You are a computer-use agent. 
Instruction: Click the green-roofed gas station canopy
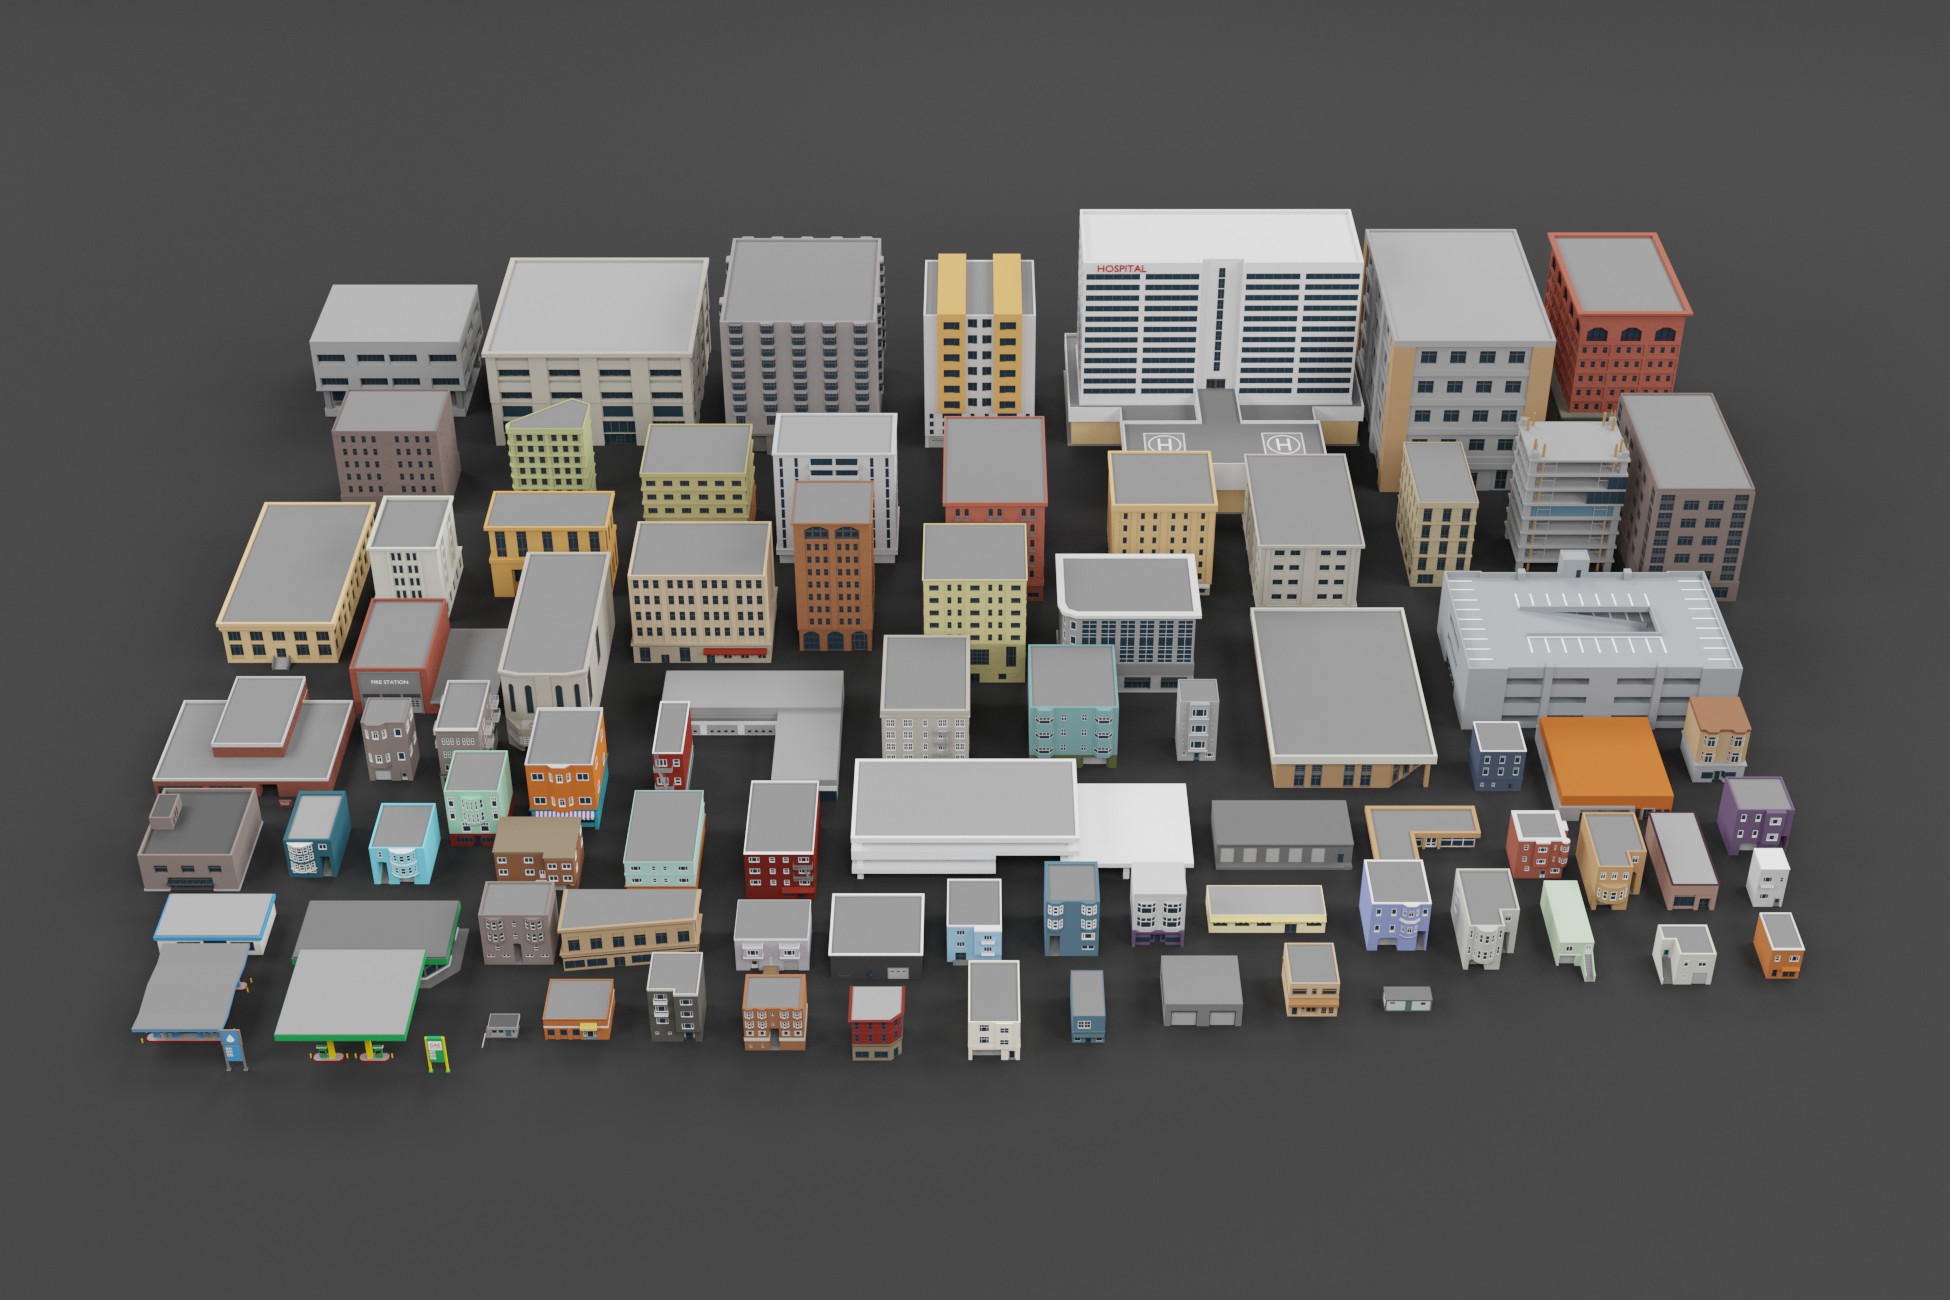coord(350,990)
